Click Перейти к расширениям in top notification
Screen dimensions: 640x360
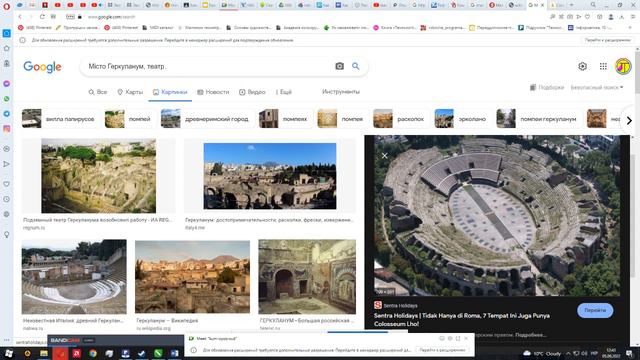[x=608, y=40]
